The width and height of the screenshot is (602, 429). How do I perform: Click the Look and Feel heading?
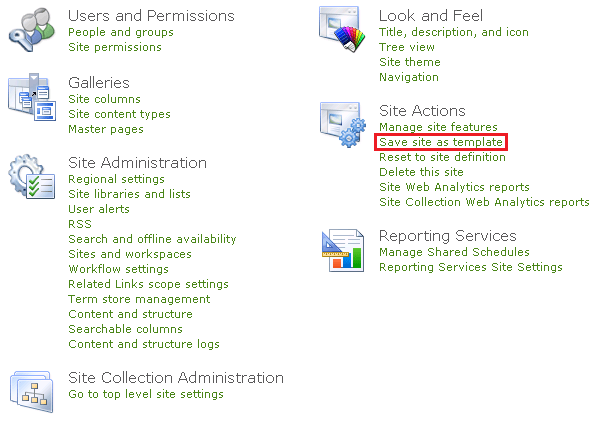click(431, 16)
